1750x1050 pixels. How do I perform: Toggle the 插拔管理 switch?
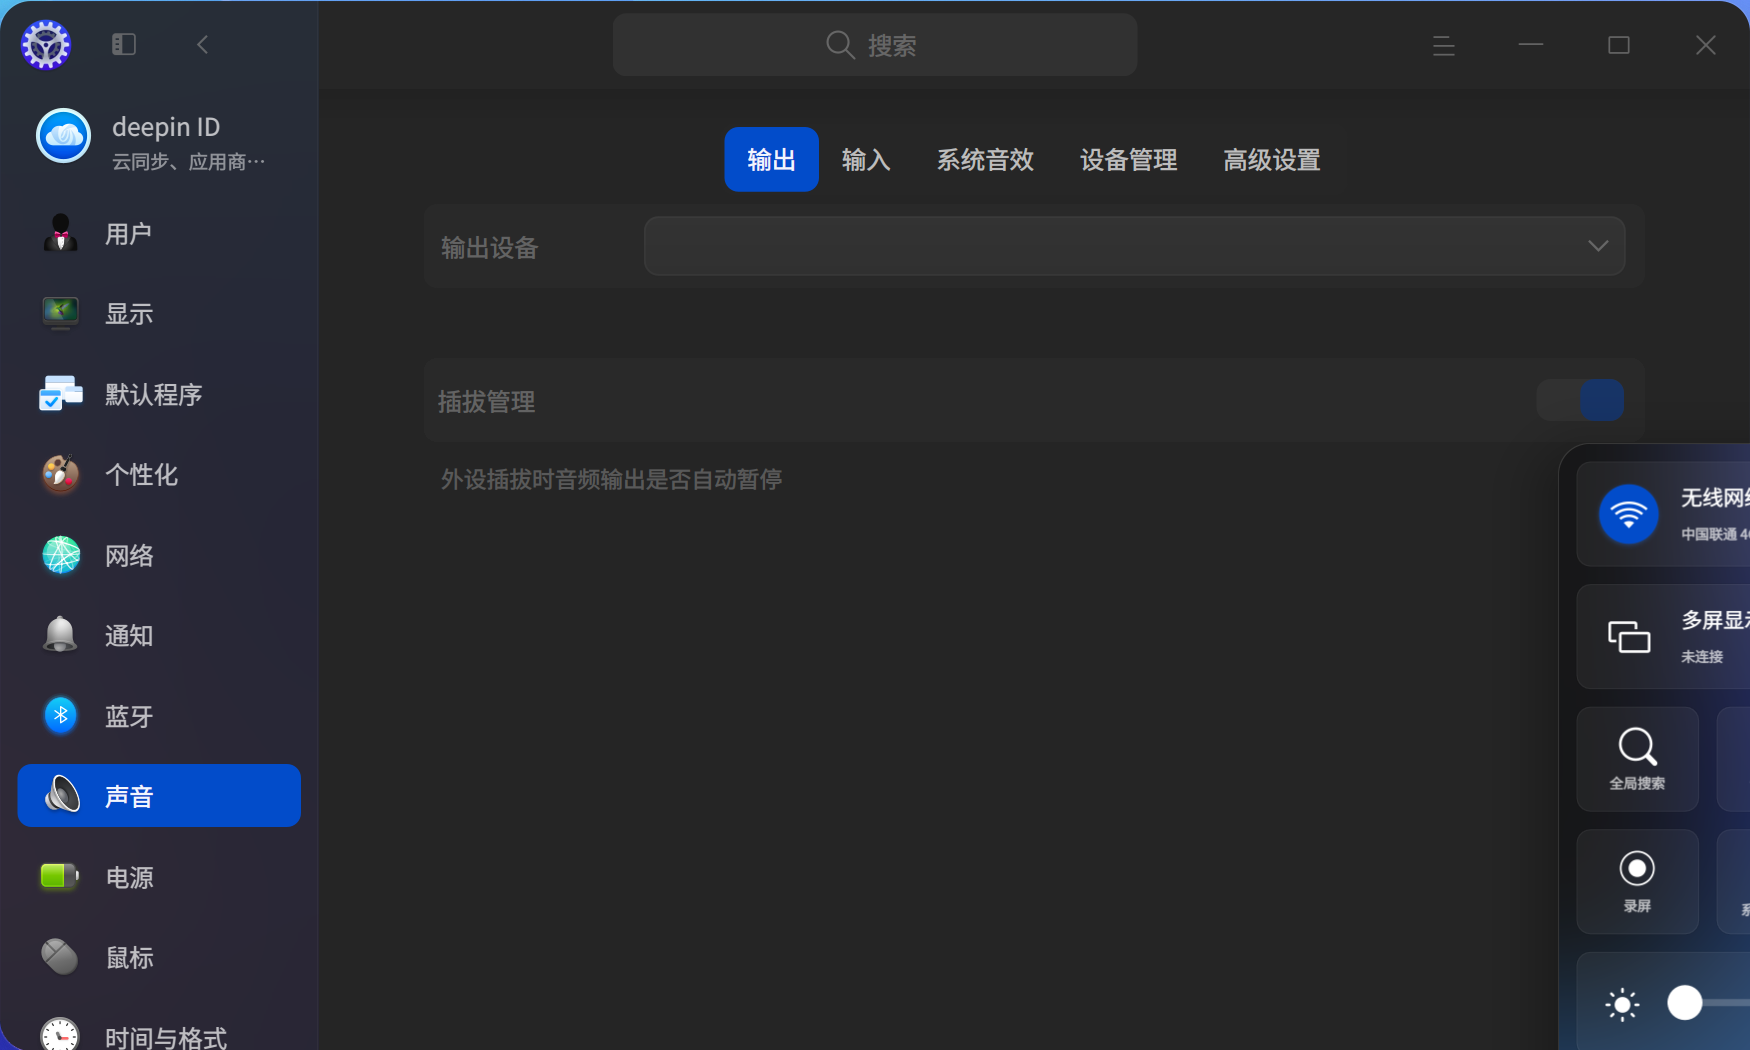tap(1580, 400)
